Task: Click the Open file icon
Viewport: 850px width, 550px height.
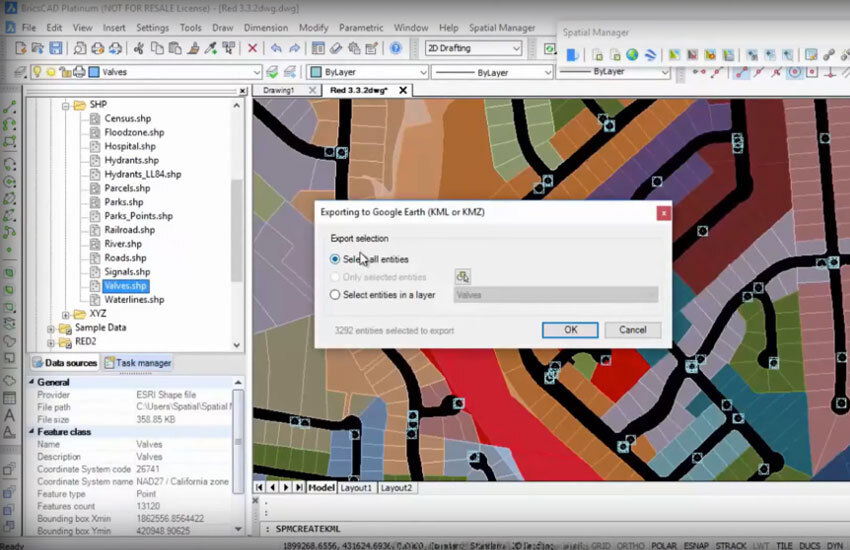Action: (x=38, y=48)
